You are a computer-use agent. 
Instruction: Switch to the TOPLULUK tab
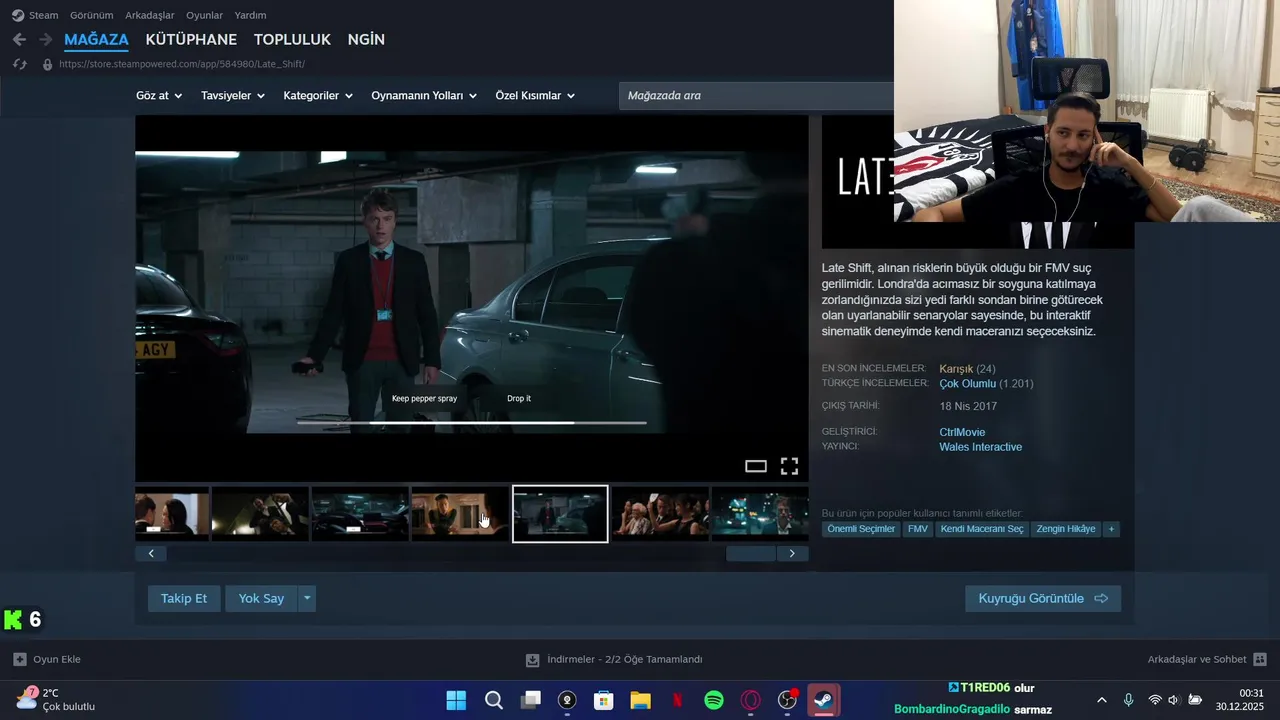[x=292, y=40]
